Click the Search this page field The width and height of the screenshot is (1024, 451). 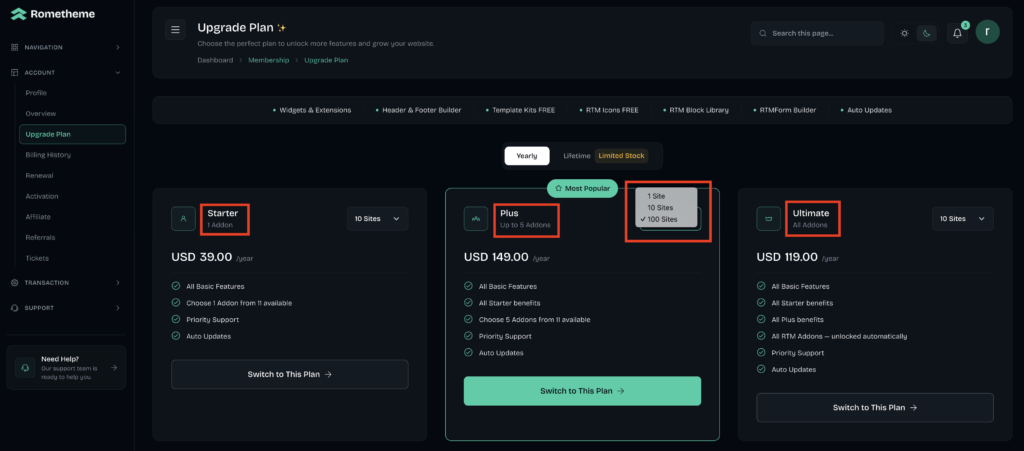(817, 33)
